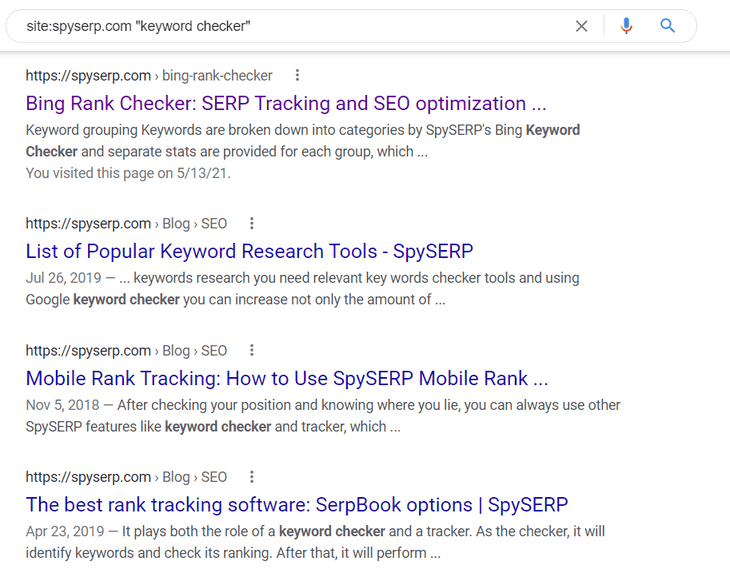Click the URL breadcrumb above Keyword Research Tools
This screenshot has width=730, height=584.
[126, 223]
